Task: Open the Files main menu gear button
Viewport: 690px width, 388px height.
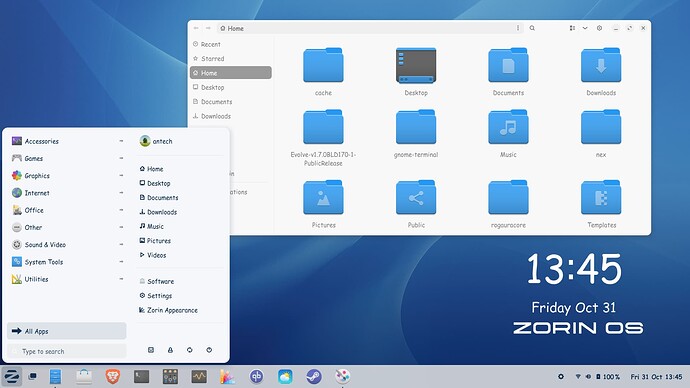Action: click(x=599, y=28)
